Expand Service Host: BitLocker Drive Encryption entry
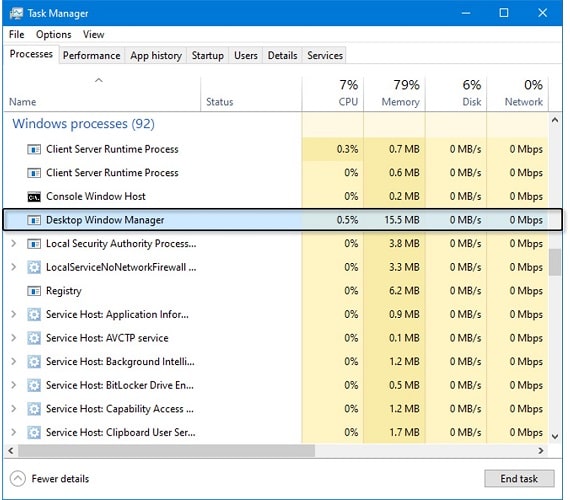The image size is (570, 500). tap(13, 385)
